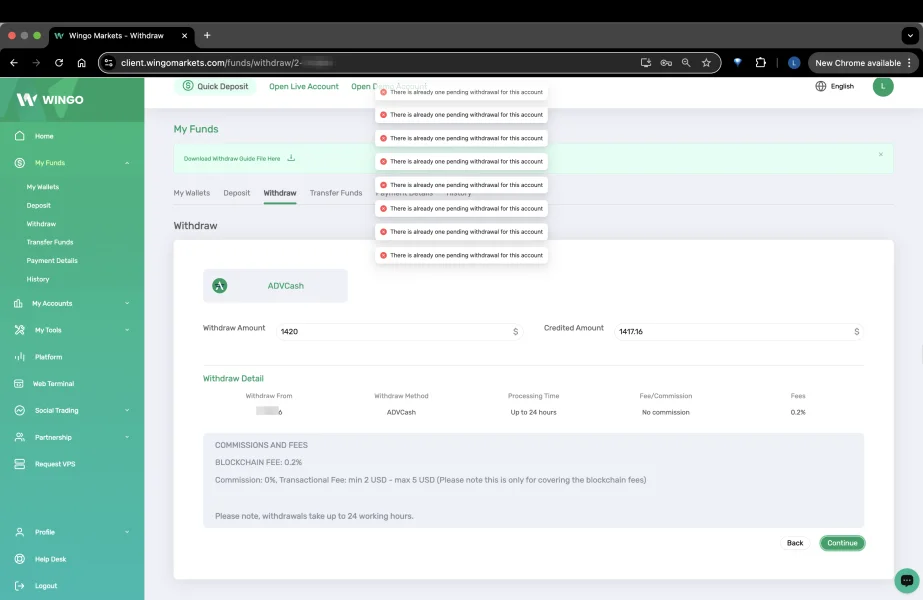
Task: Click the Request VPS server icon
Action: [19, 464]
